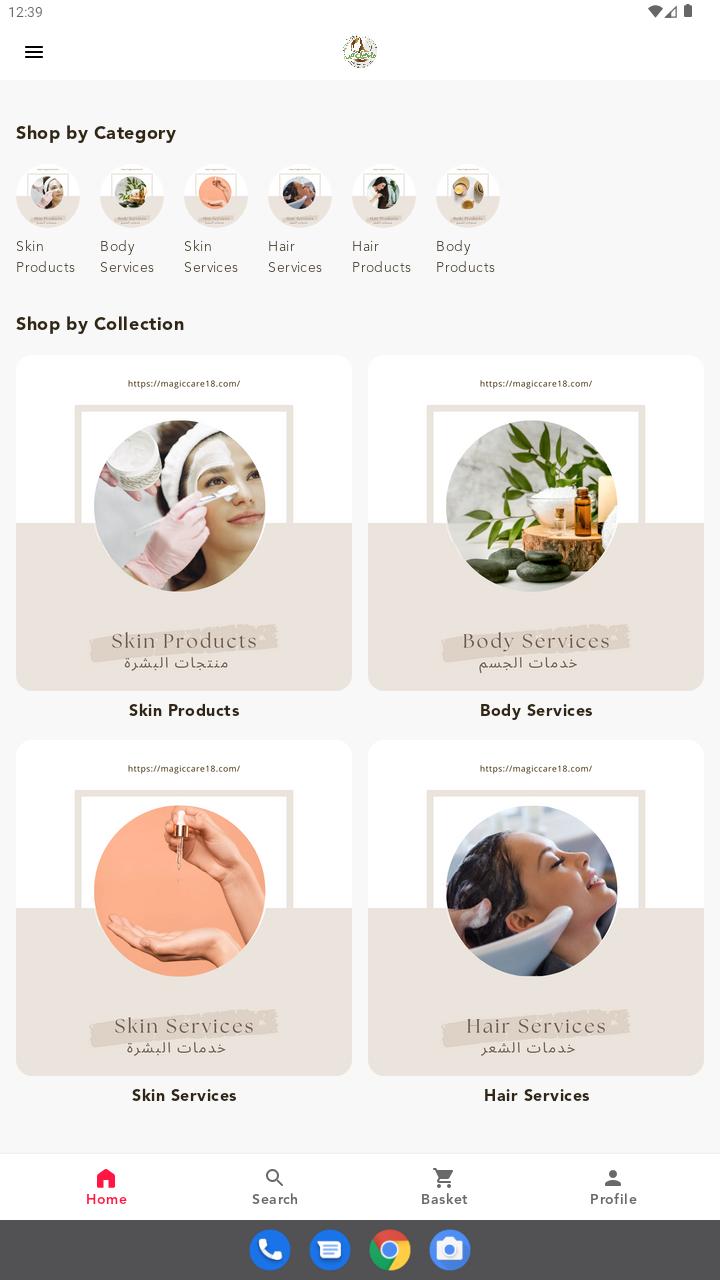Open the hamburger menu
Screen dimensions: 720x1280
point(34,52)
